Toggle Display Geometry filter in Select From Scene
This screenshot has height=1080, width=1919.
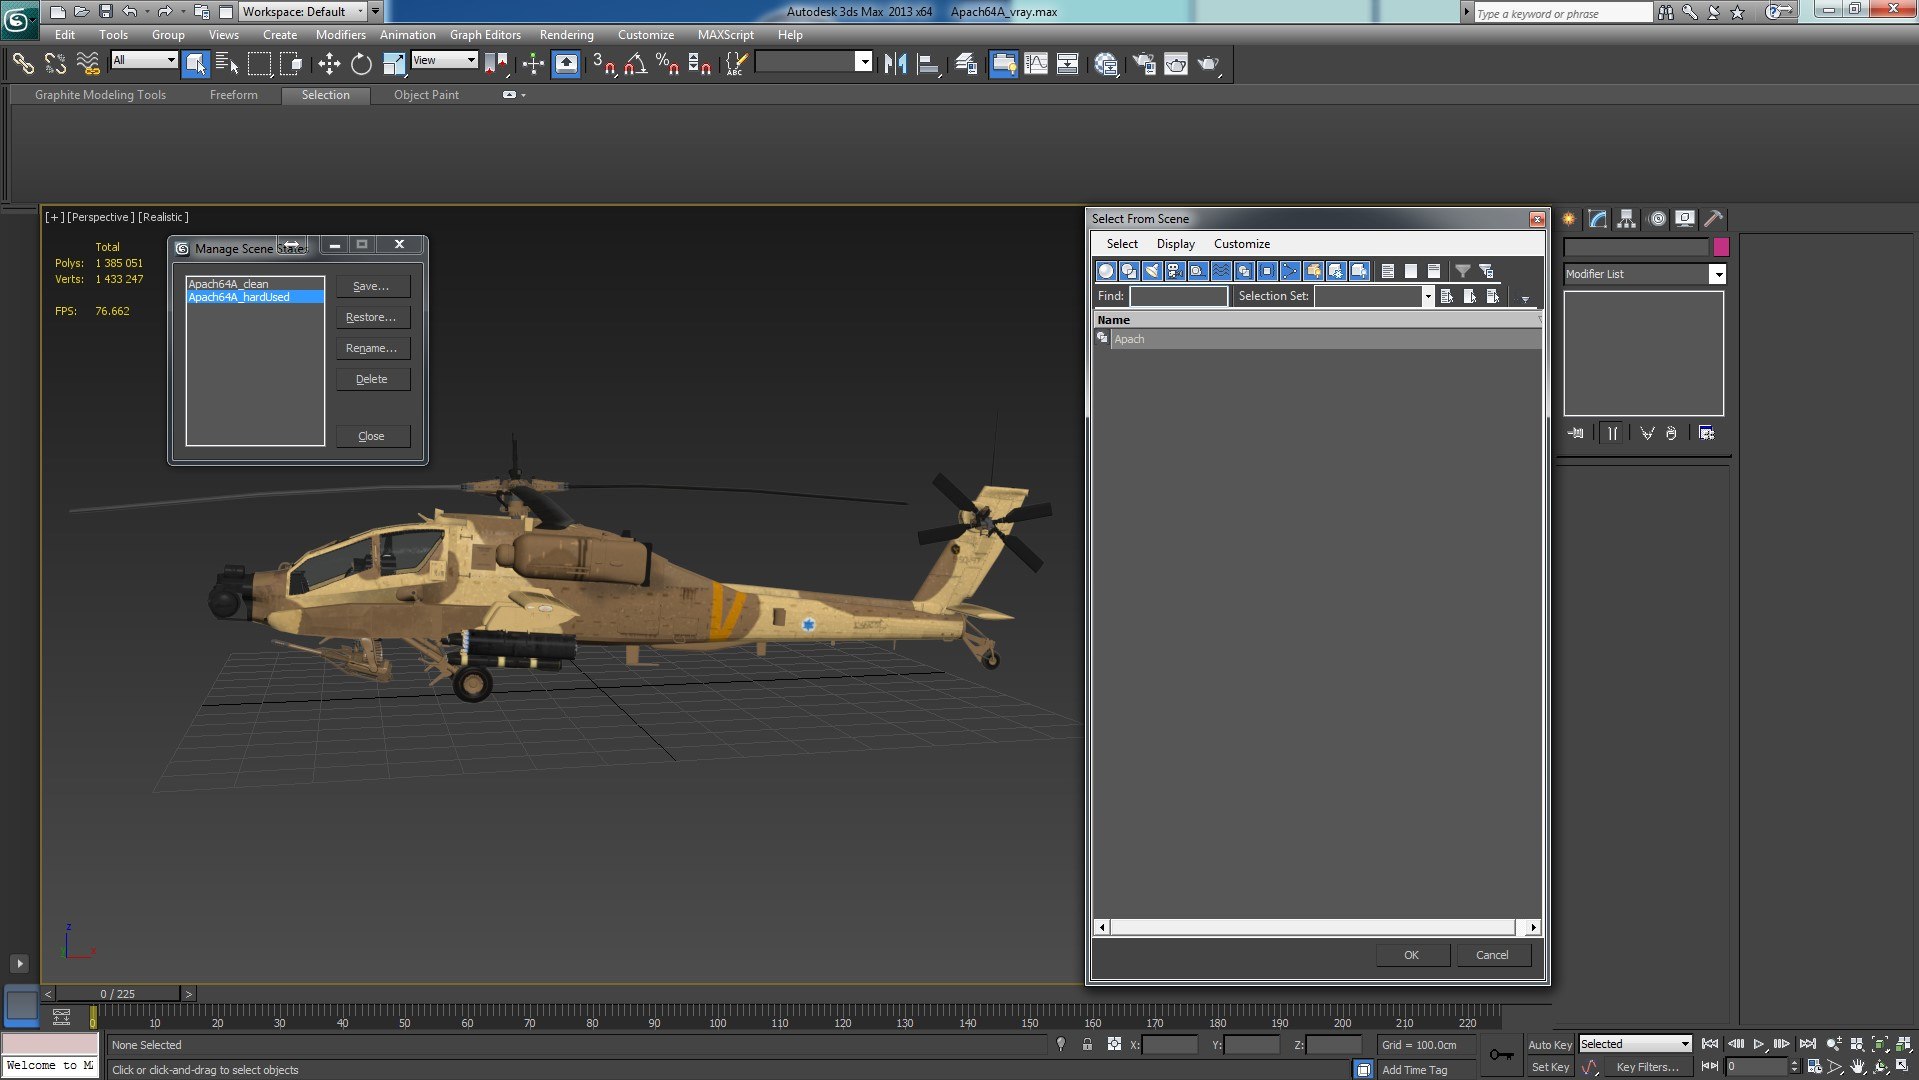pos(1106,271)
